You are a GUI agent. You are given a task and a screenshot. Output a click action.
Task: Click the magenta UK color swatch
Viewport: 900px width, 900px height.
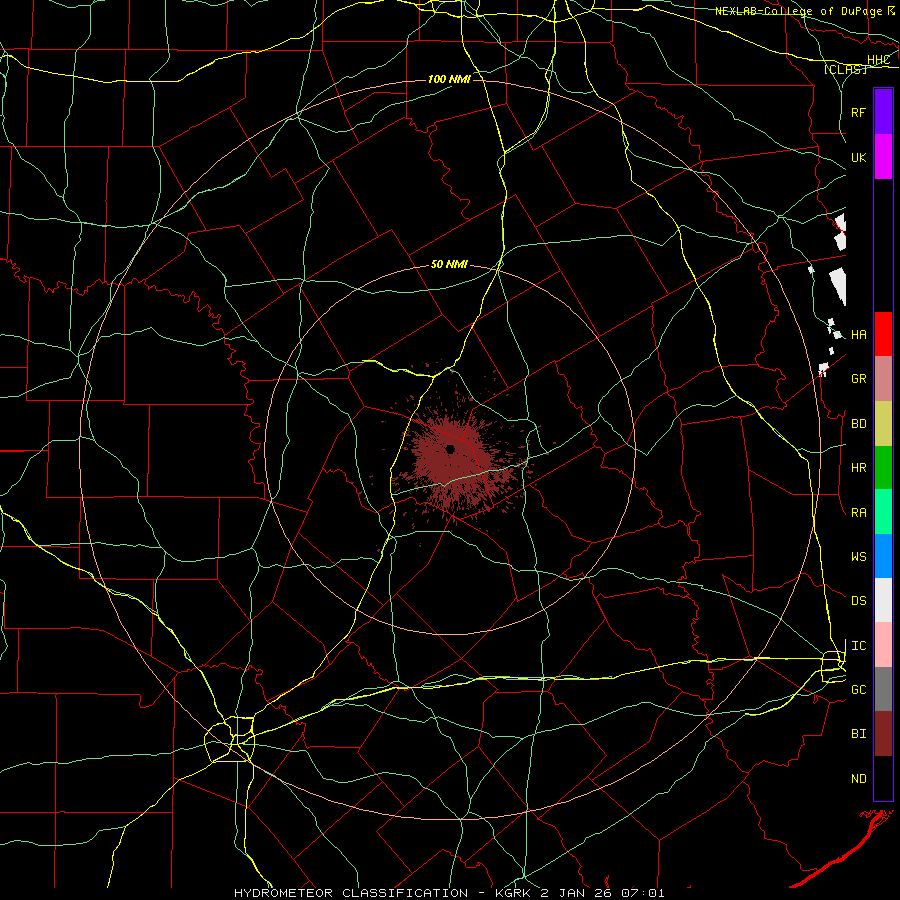883,157
